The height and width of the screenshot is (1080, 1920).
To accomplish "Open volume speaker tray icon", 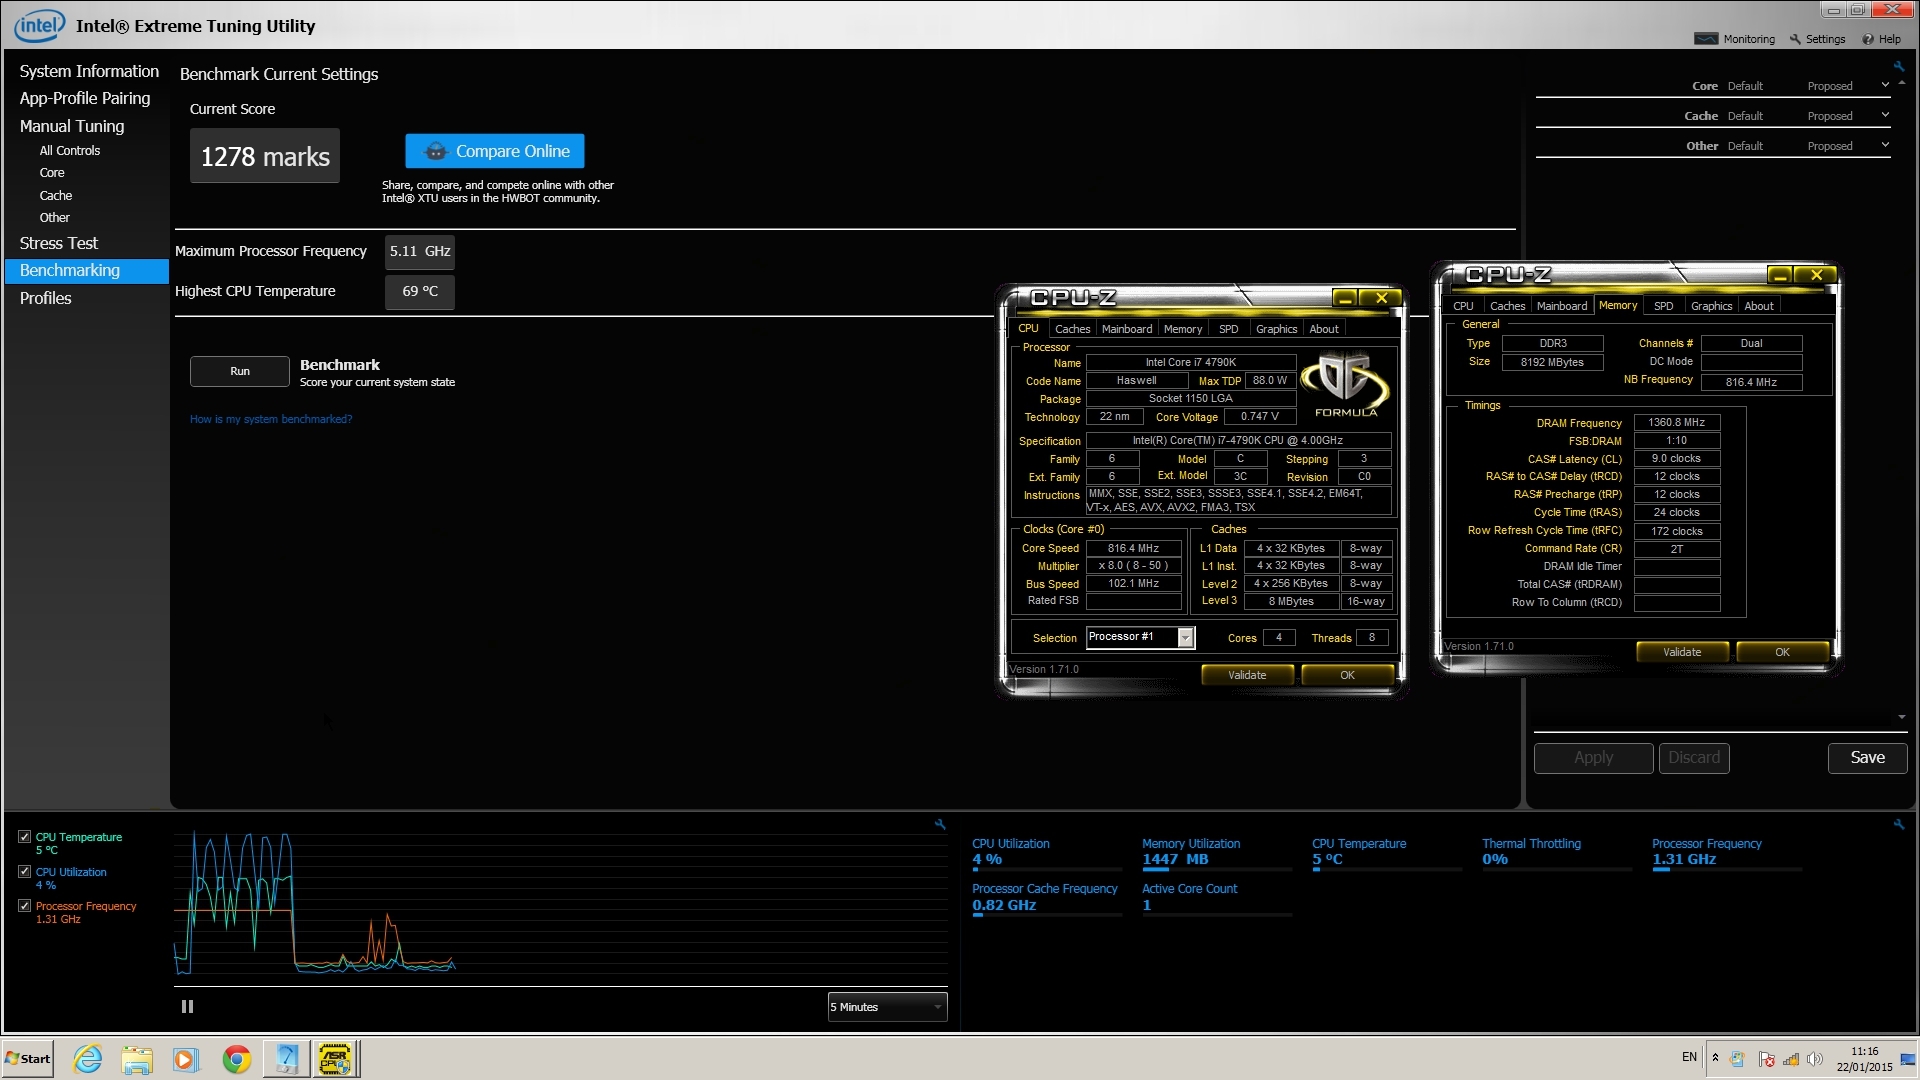I will point(1815,1059).
